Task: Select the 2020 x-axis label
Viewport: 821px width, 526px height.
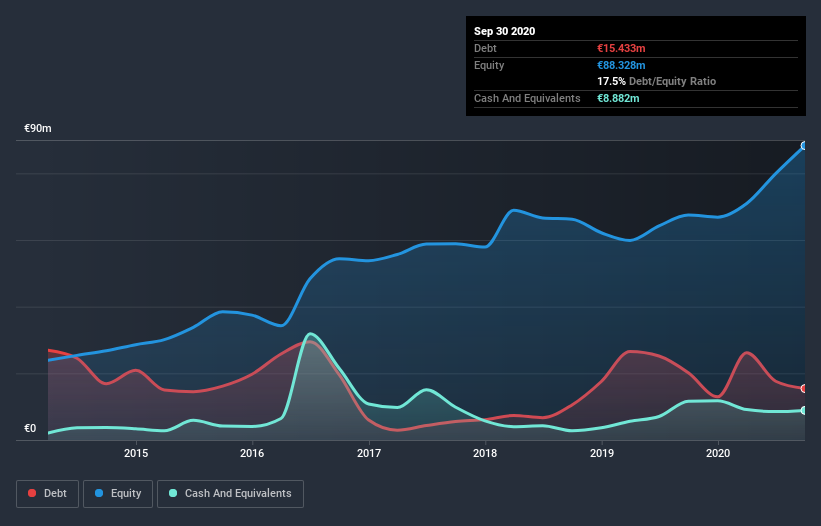Action: (x=718, y=453)
